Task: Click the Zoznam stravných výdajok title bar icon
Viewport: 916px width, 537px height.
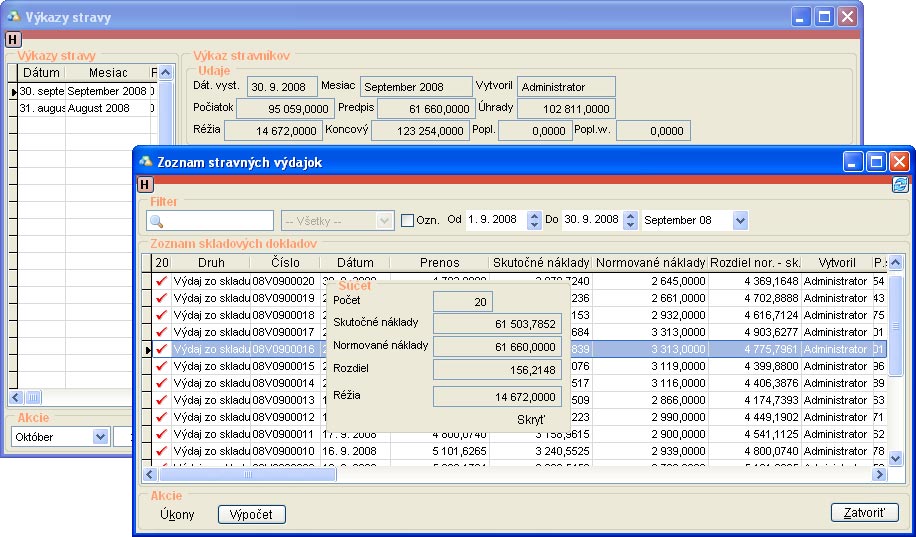Action: click(146, 161)
